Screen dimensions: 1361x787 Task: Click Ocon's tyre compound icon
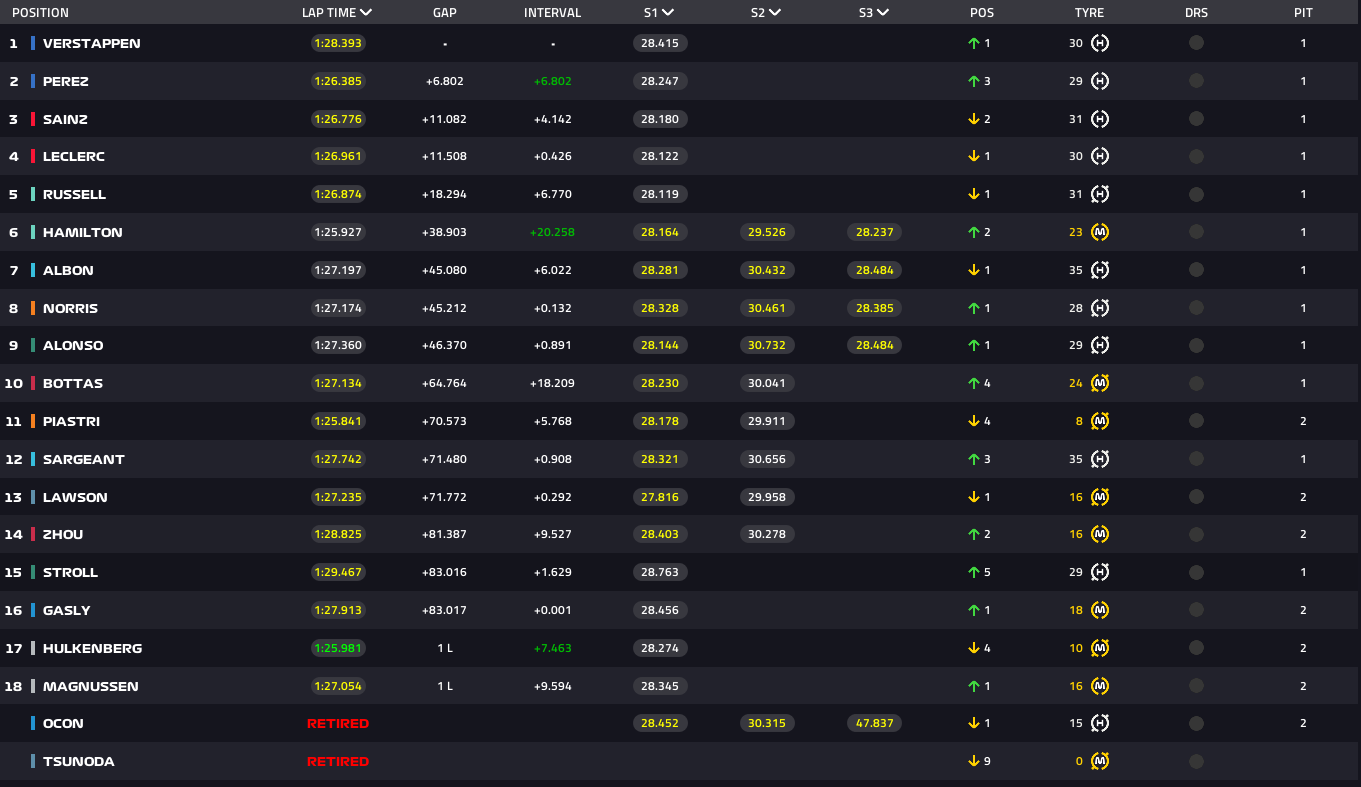click(x=1100, y=723)
